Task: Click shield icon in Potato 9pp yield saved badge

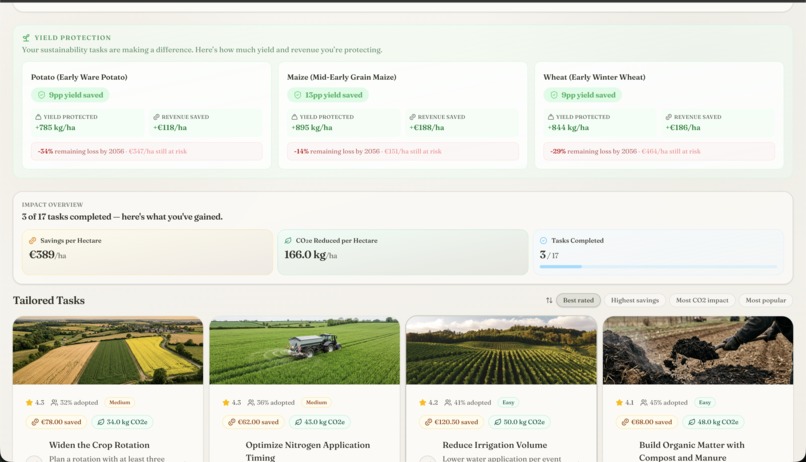Action: pos(42,95)
